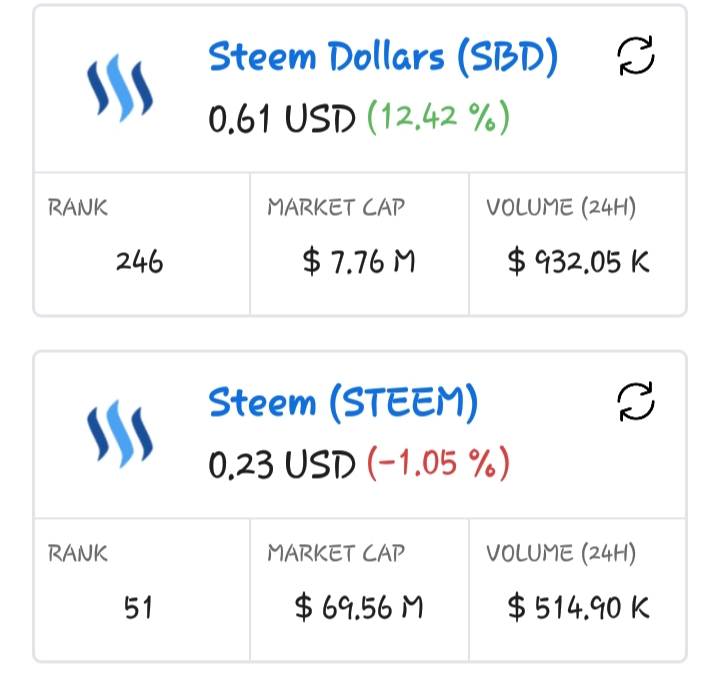Click the green 12.42 % change
The width and height of the screenshot is (720, 691).
tap(439, 117)
